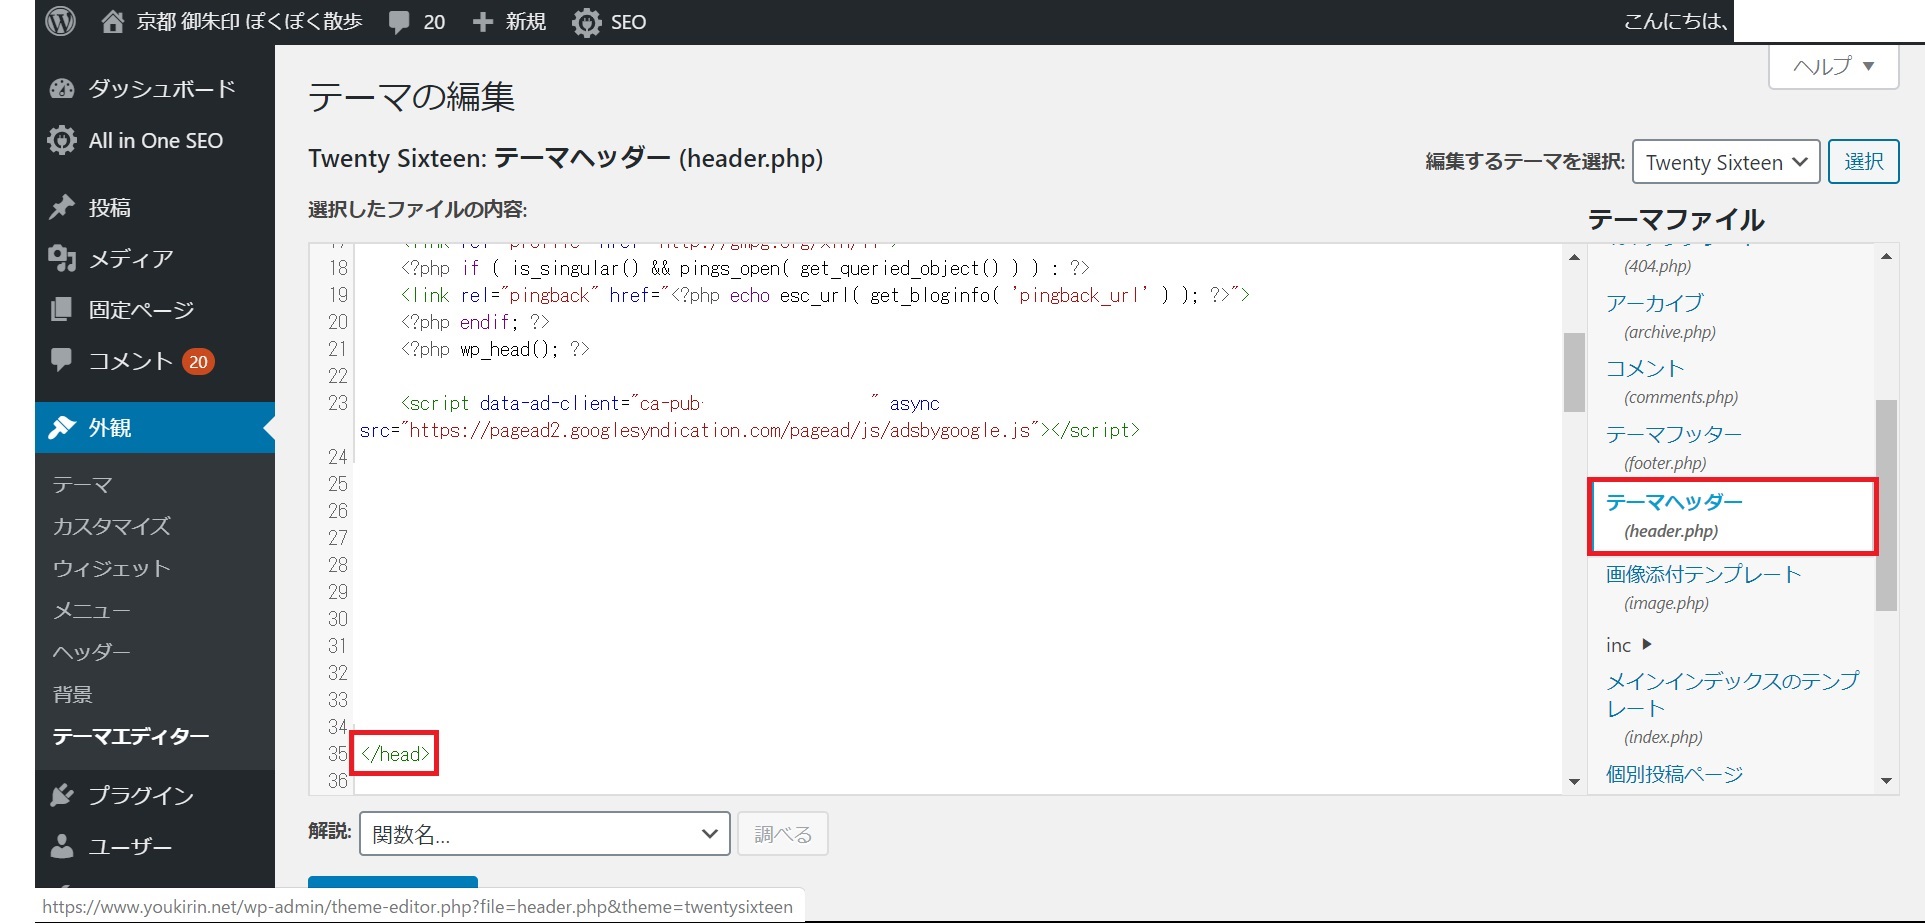Go to テーマ submenu under 外観
The height and width of the screenshot is (924, 1925).
[x=82, y=485]
